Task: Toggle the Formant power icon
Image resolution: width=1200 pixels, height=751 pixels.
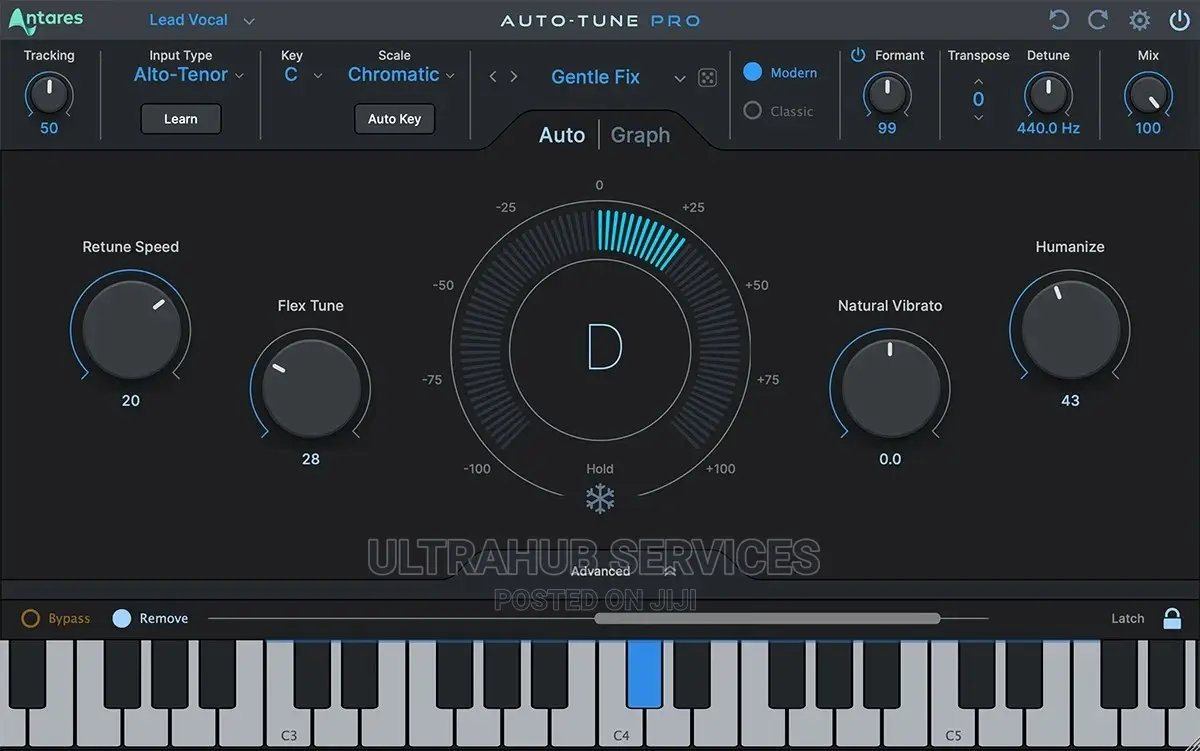Action: pos(858,55)
